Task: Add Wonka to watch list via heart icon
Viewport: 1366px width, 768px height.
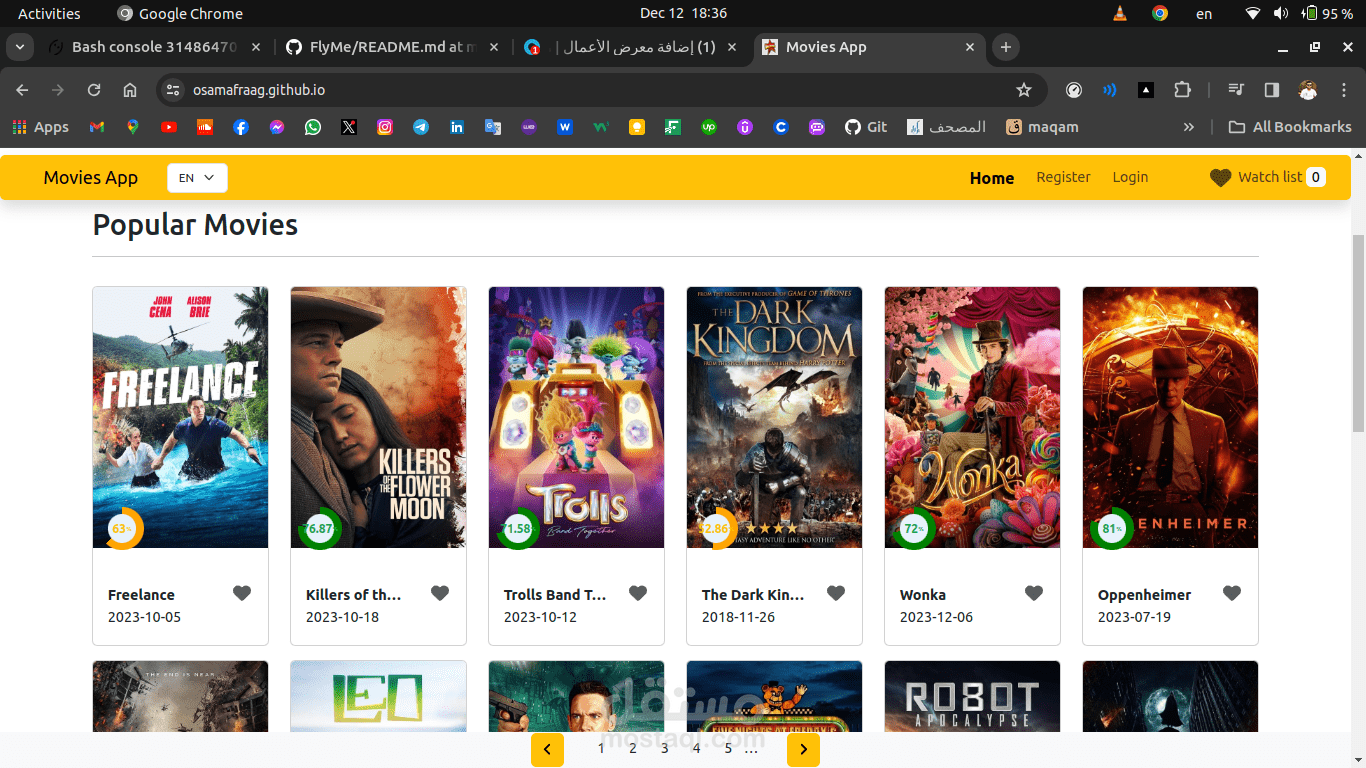Action: point(1034,593)
